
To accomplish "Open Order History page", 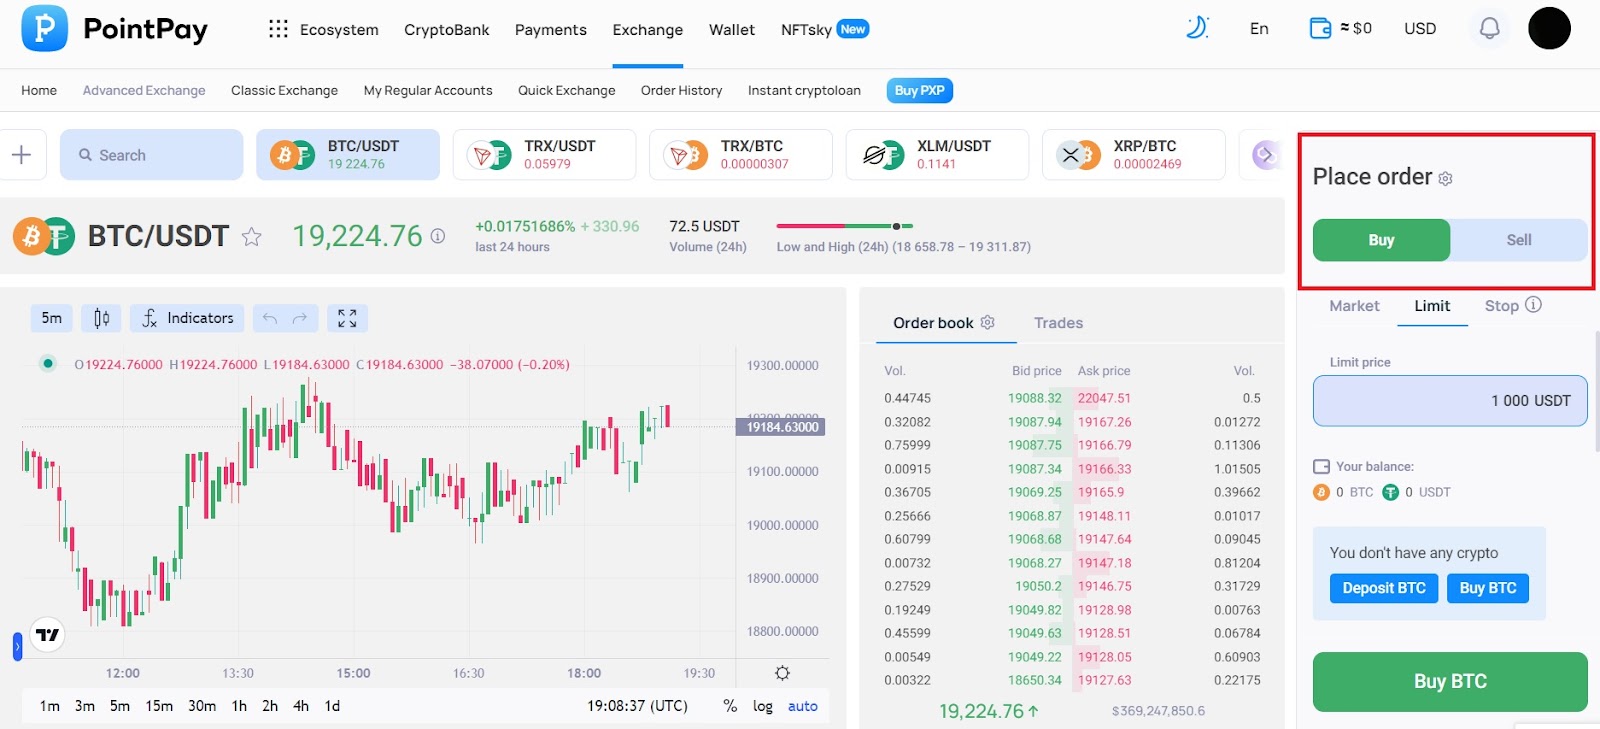I will (681, 90).
